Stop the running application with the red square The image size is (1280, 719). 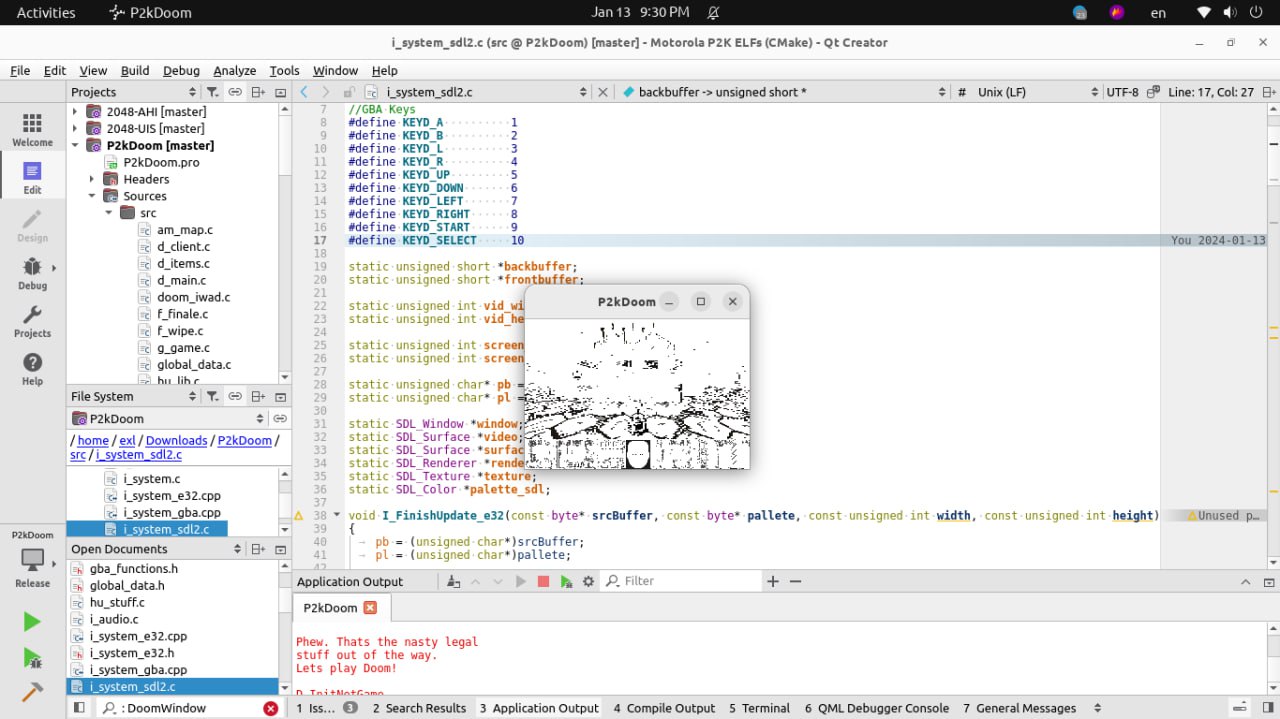pos(543,581)
